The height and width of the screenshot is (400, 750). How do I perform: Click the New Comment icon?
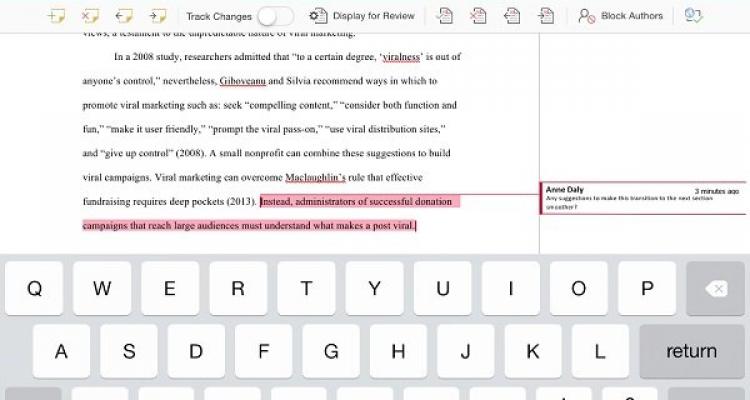pyautogui.click(x=58, y=16)
